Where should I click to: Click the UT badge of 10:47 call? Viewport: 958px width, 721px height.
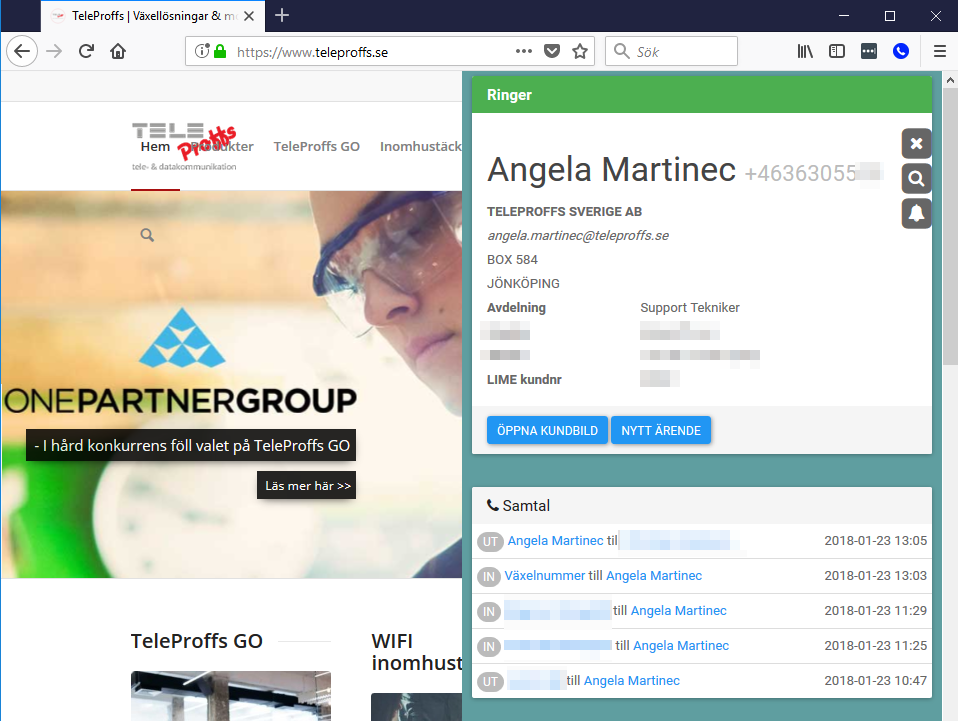(x=490, y=681)
